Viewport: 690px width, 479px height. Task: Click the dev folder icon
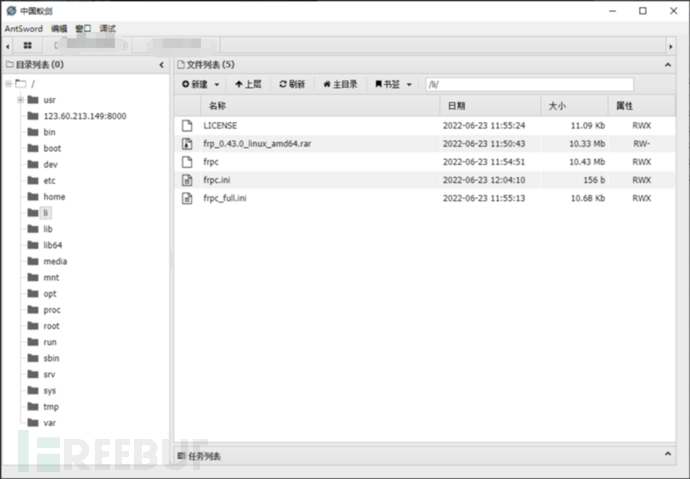point(33,165)
